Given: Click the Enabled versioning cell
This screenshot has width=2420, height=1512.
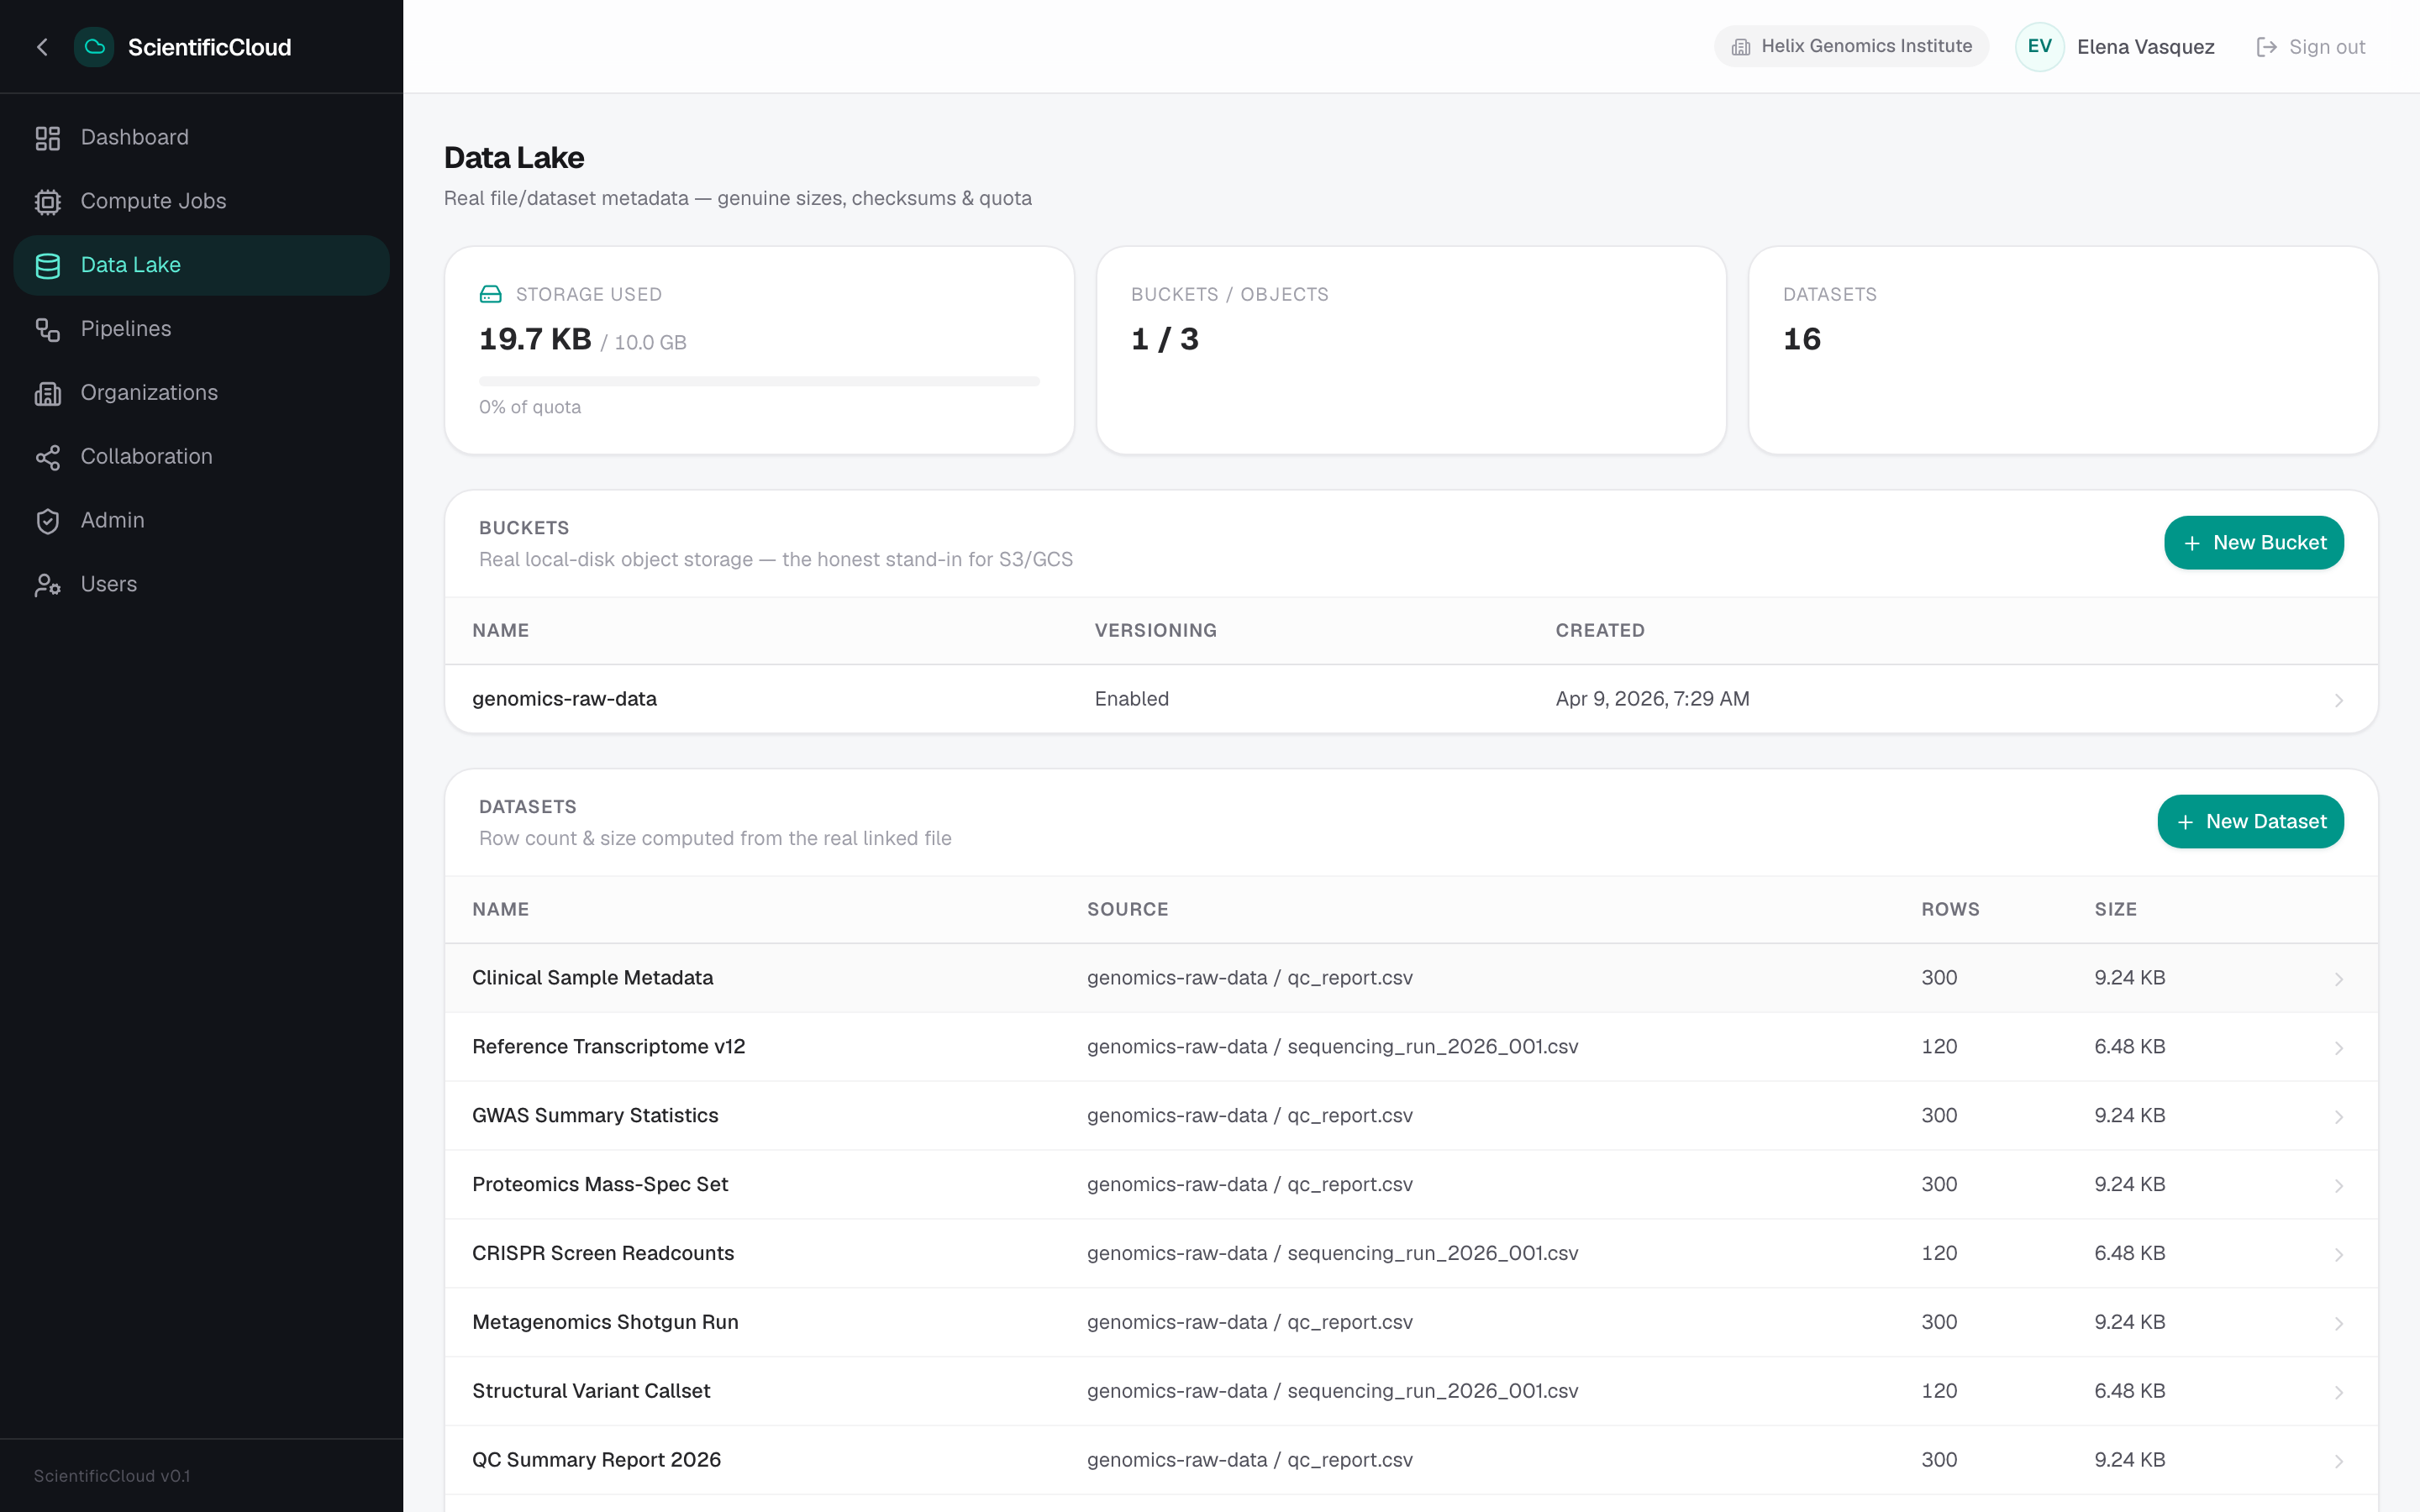Looking at the screenshot, I should click(1131, 699).
